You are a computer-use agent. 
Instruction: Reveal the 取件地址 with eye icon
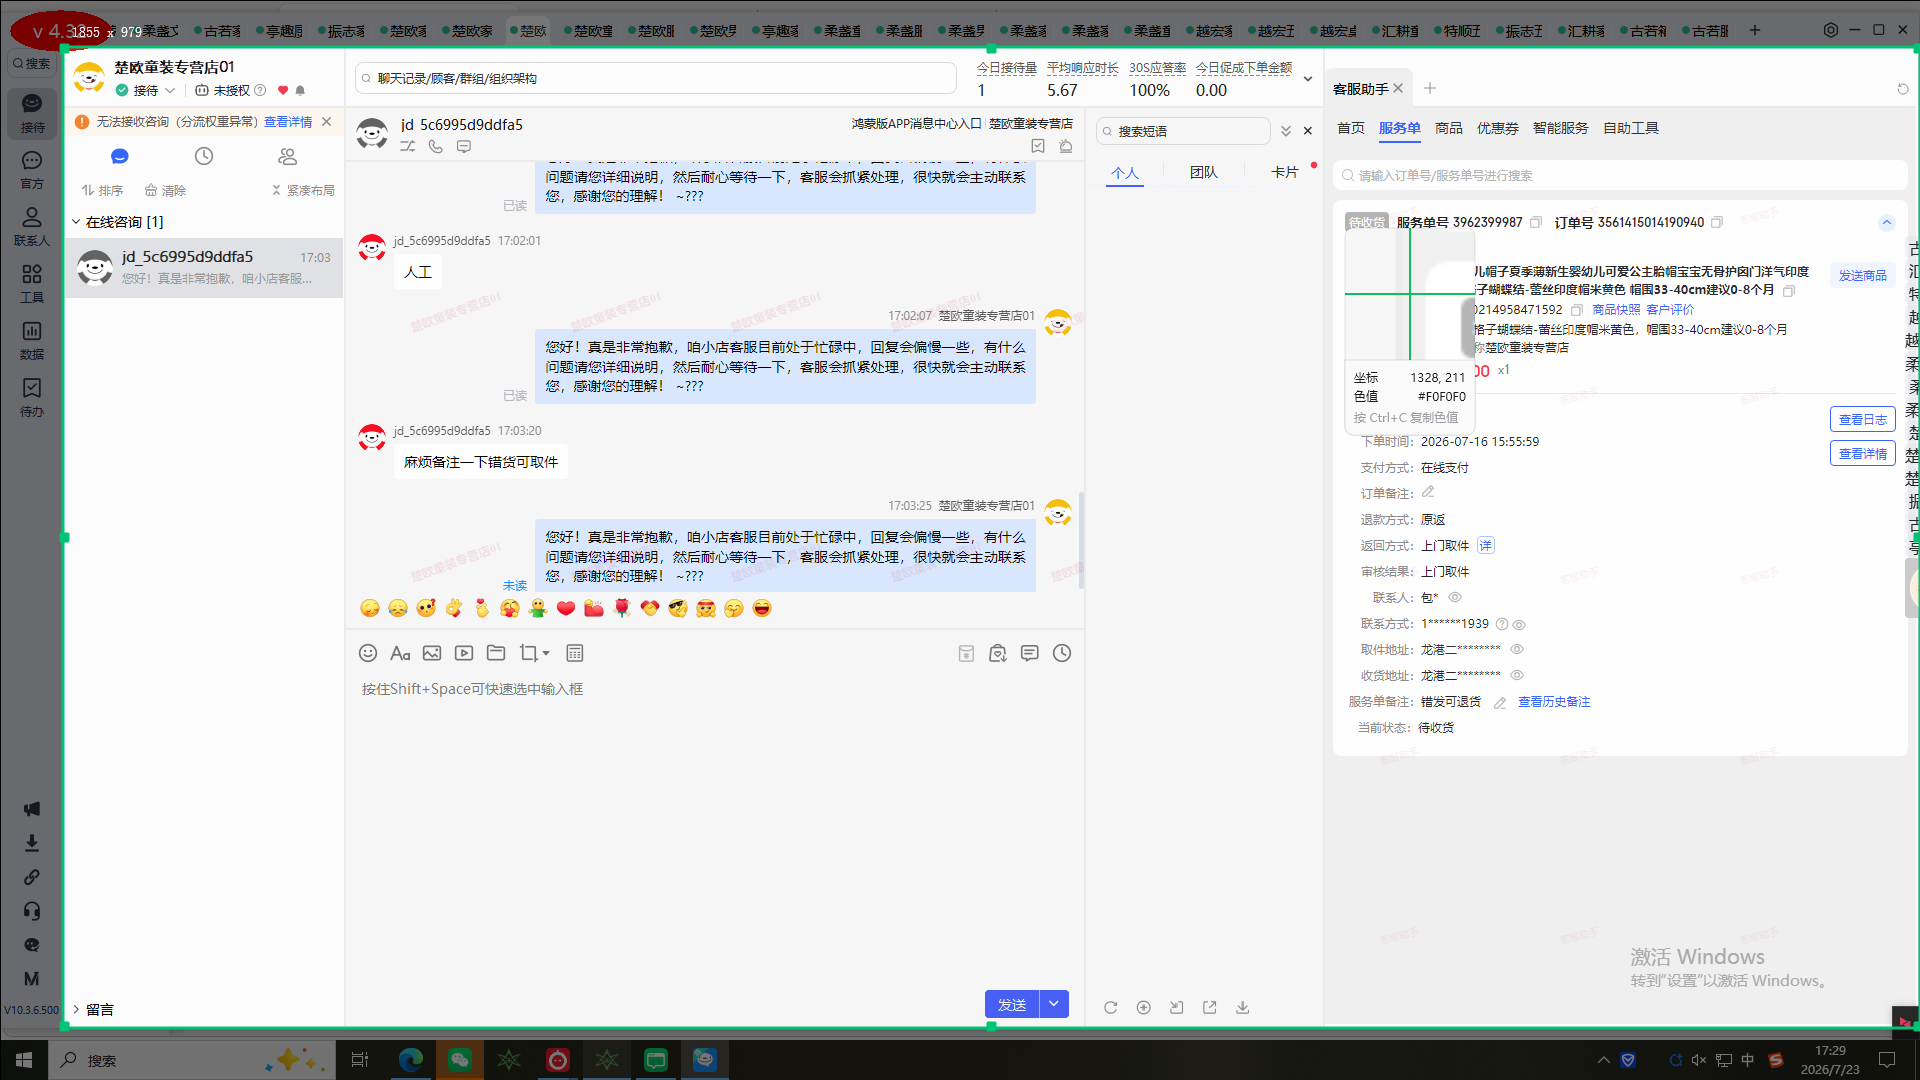(x=1517, y=649)
